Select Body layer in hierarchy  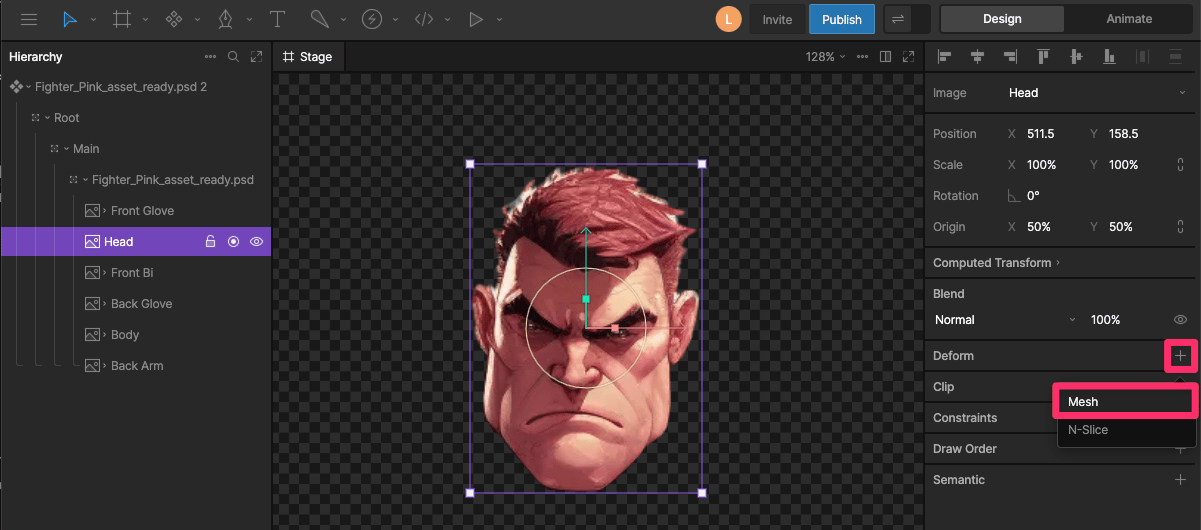click(x=125, y=335)
